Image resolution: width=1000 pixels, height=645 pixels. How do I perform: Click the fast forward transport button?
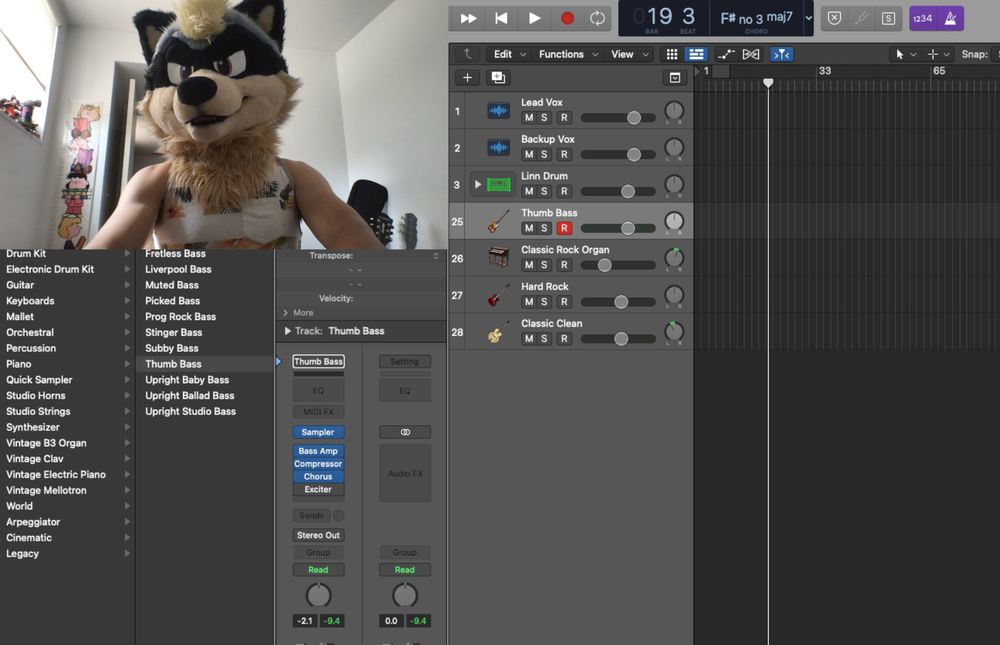click(468, 19)
